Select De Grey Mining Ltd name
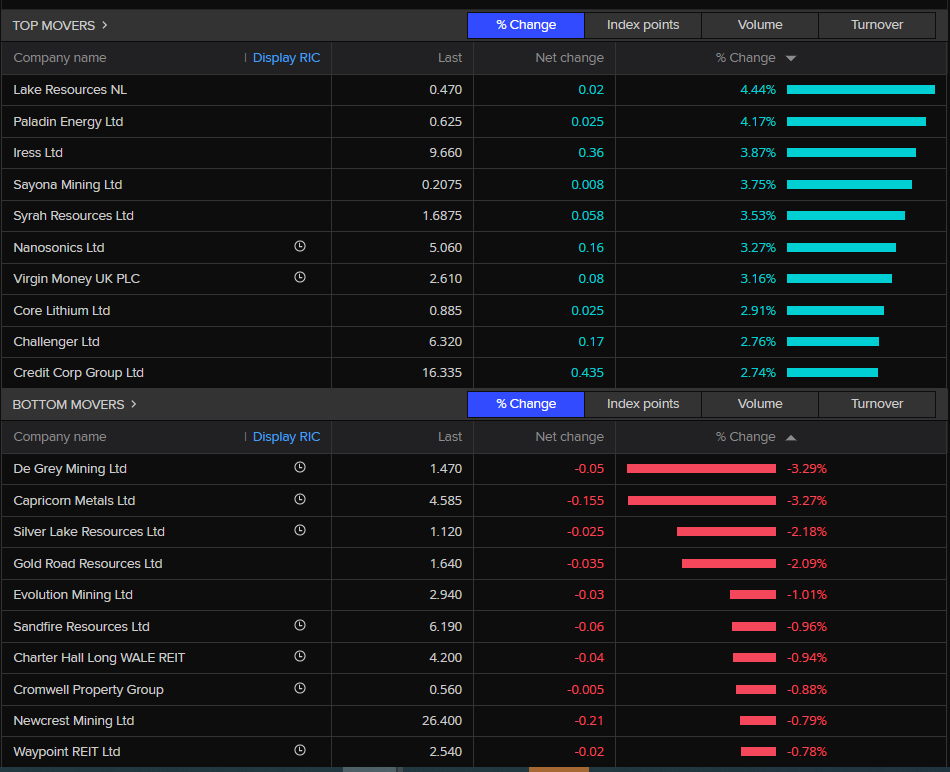Screen dimensions: 950x772 point(70,469)
